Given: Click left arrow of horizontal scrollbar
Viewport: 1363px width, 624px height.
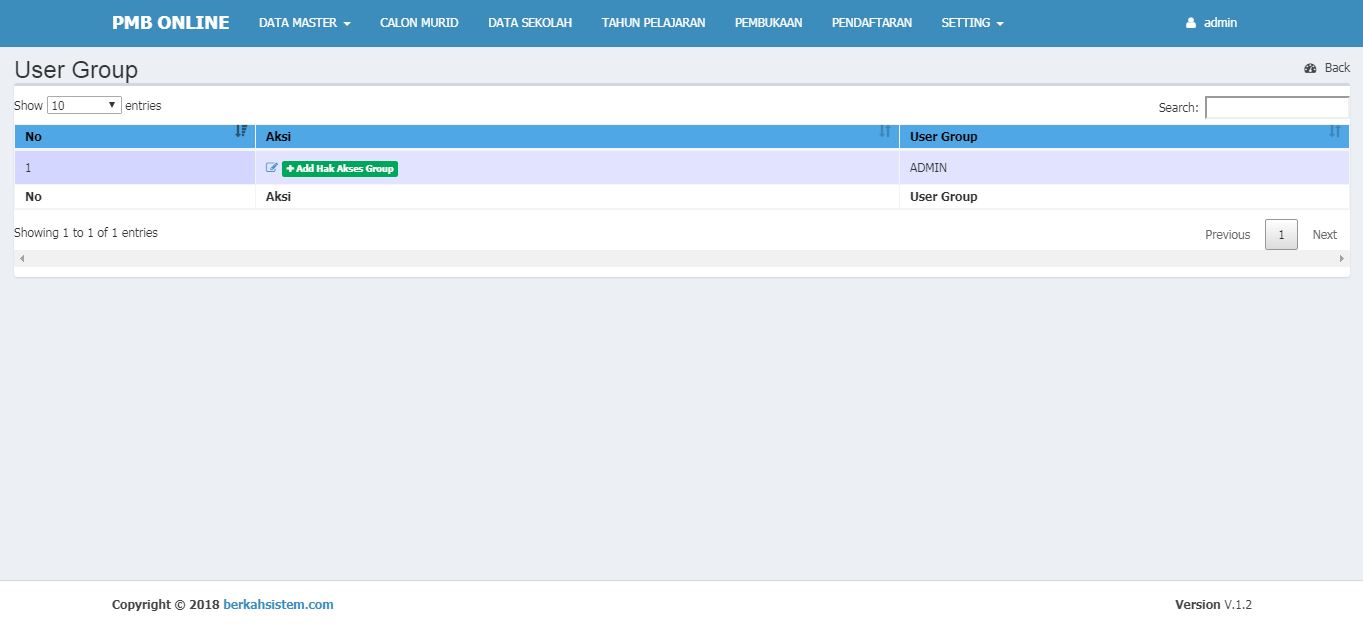Looking at the screenshot, I should (22, 259).
